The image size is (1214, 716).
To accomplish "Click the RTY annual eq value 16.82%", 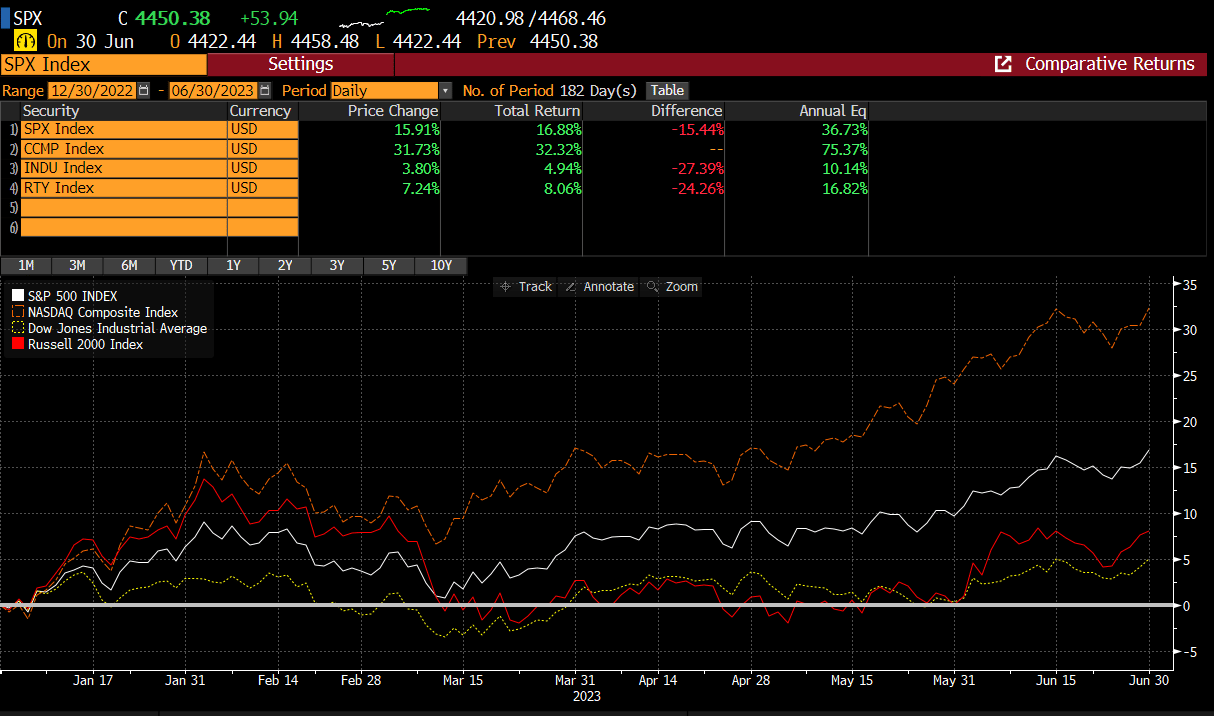I will pyautogui.click(x=843, y=188).
